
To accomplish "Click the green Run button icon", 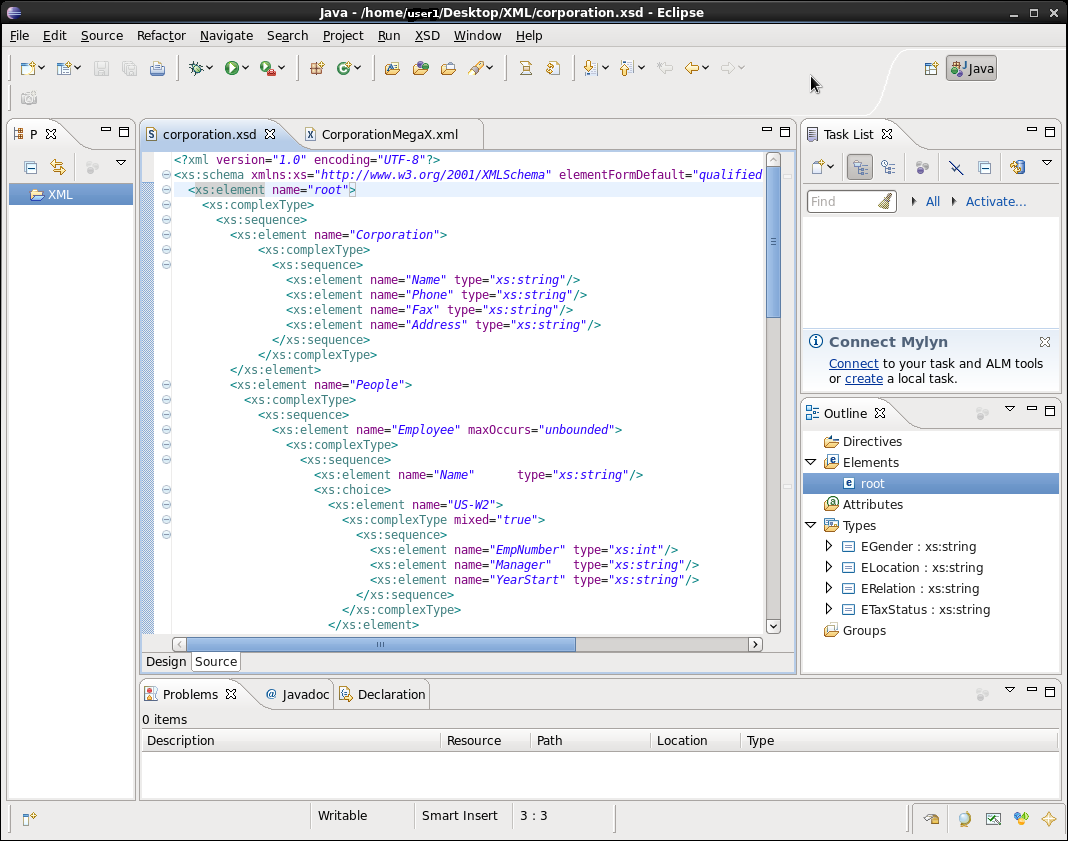I will [x=231, y=68].
